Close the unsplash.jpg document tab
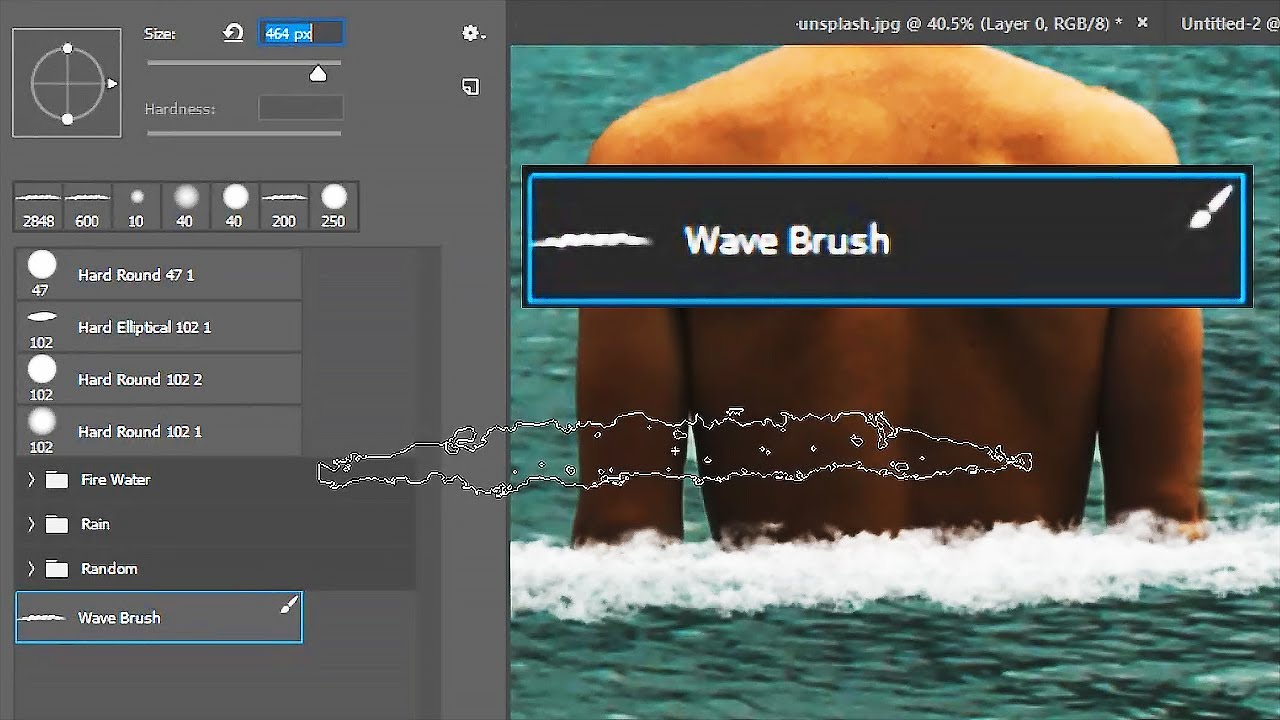Screen dimensions: 1280x720 pyautogui.click(x=1143, y=23)
